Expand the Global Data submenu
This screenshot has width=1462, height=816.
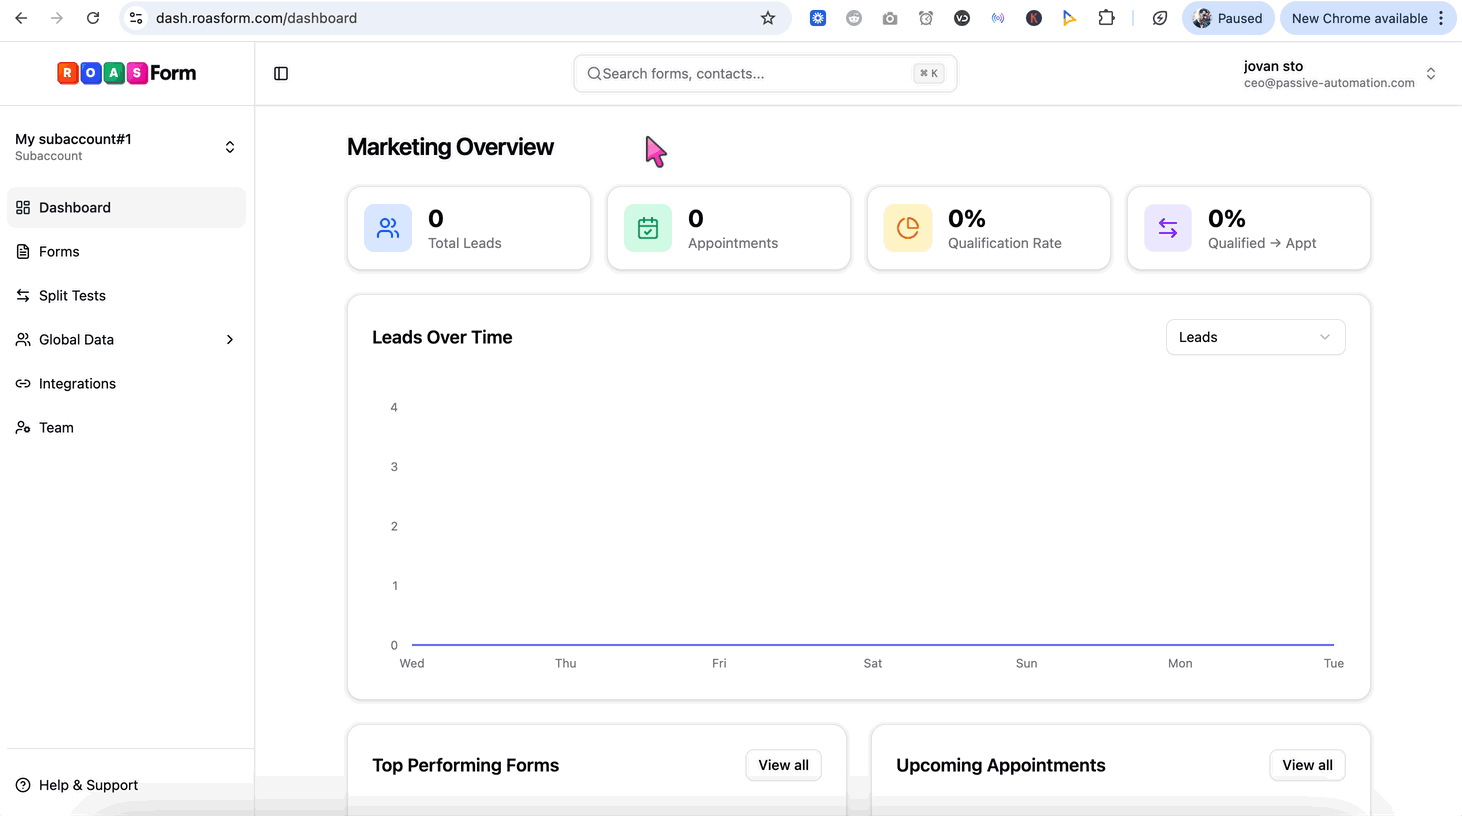coord(126,340)
